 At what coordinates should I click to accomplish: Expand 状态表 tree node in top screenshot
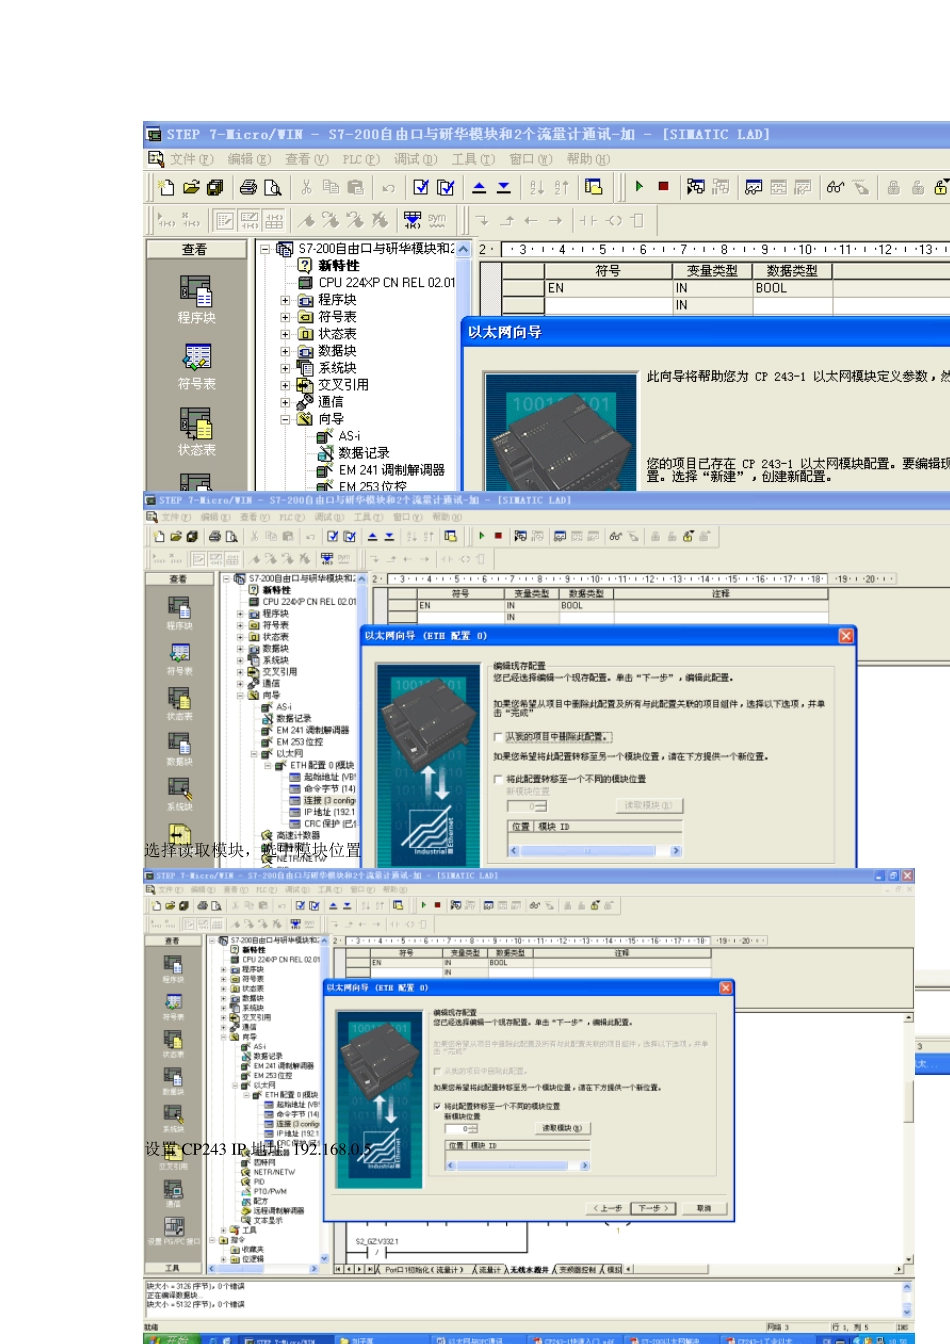pos(285,334)
